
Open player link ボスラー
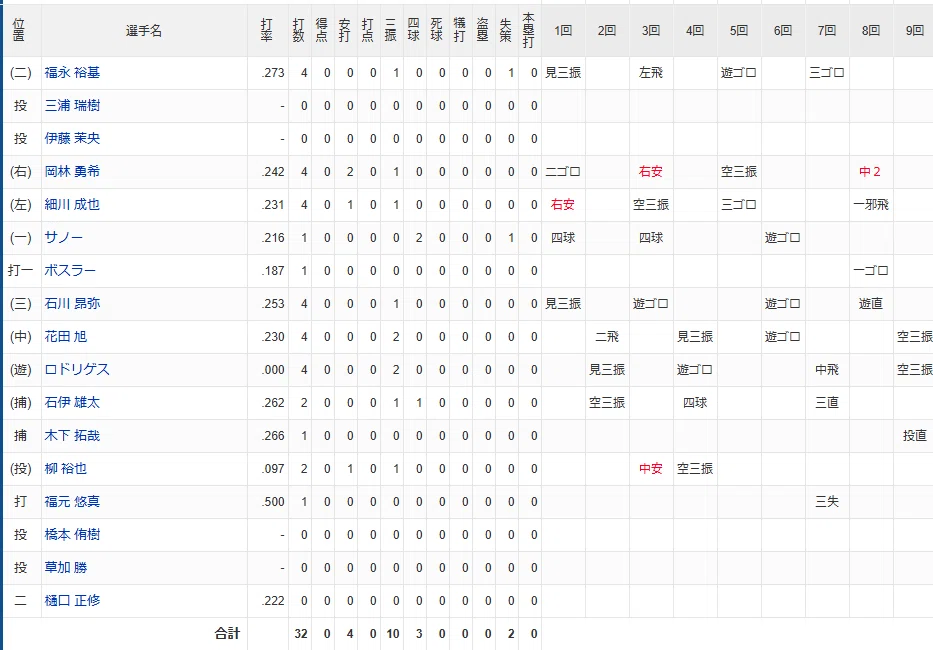coord(70,270)
